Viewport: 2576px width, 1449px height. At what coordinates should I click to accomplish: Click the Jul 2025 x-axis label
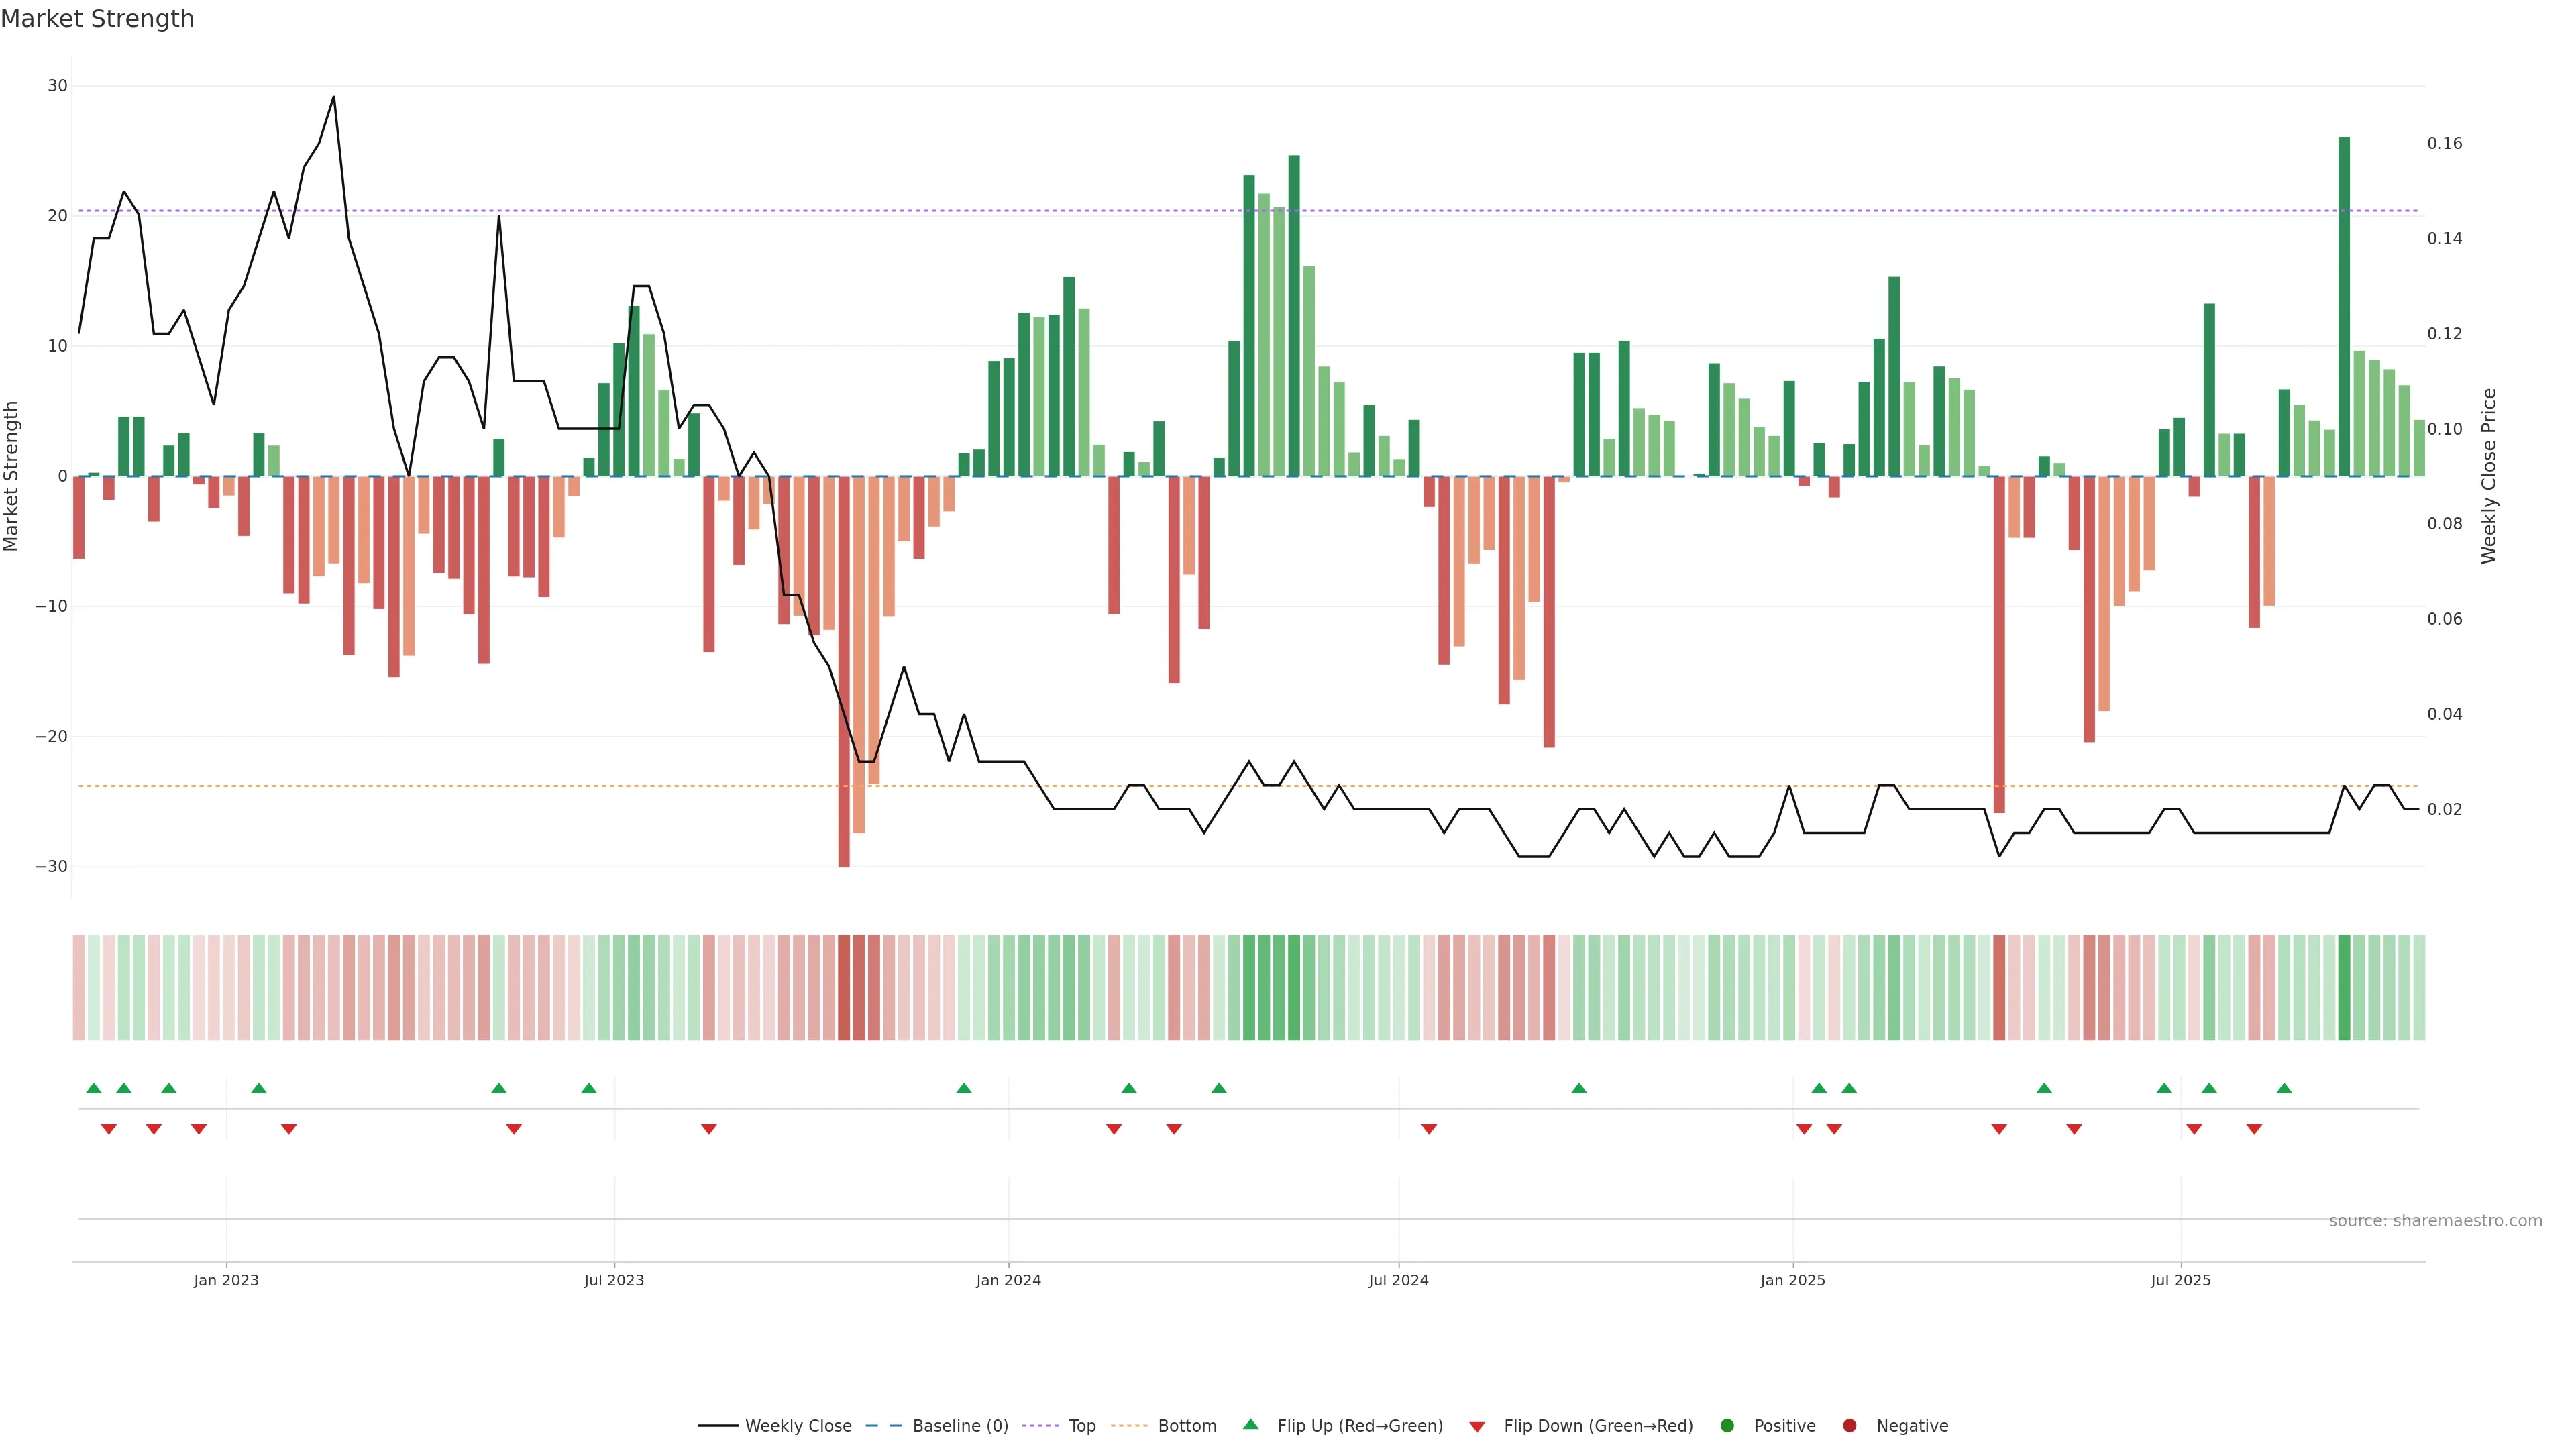point(2180,1280)
